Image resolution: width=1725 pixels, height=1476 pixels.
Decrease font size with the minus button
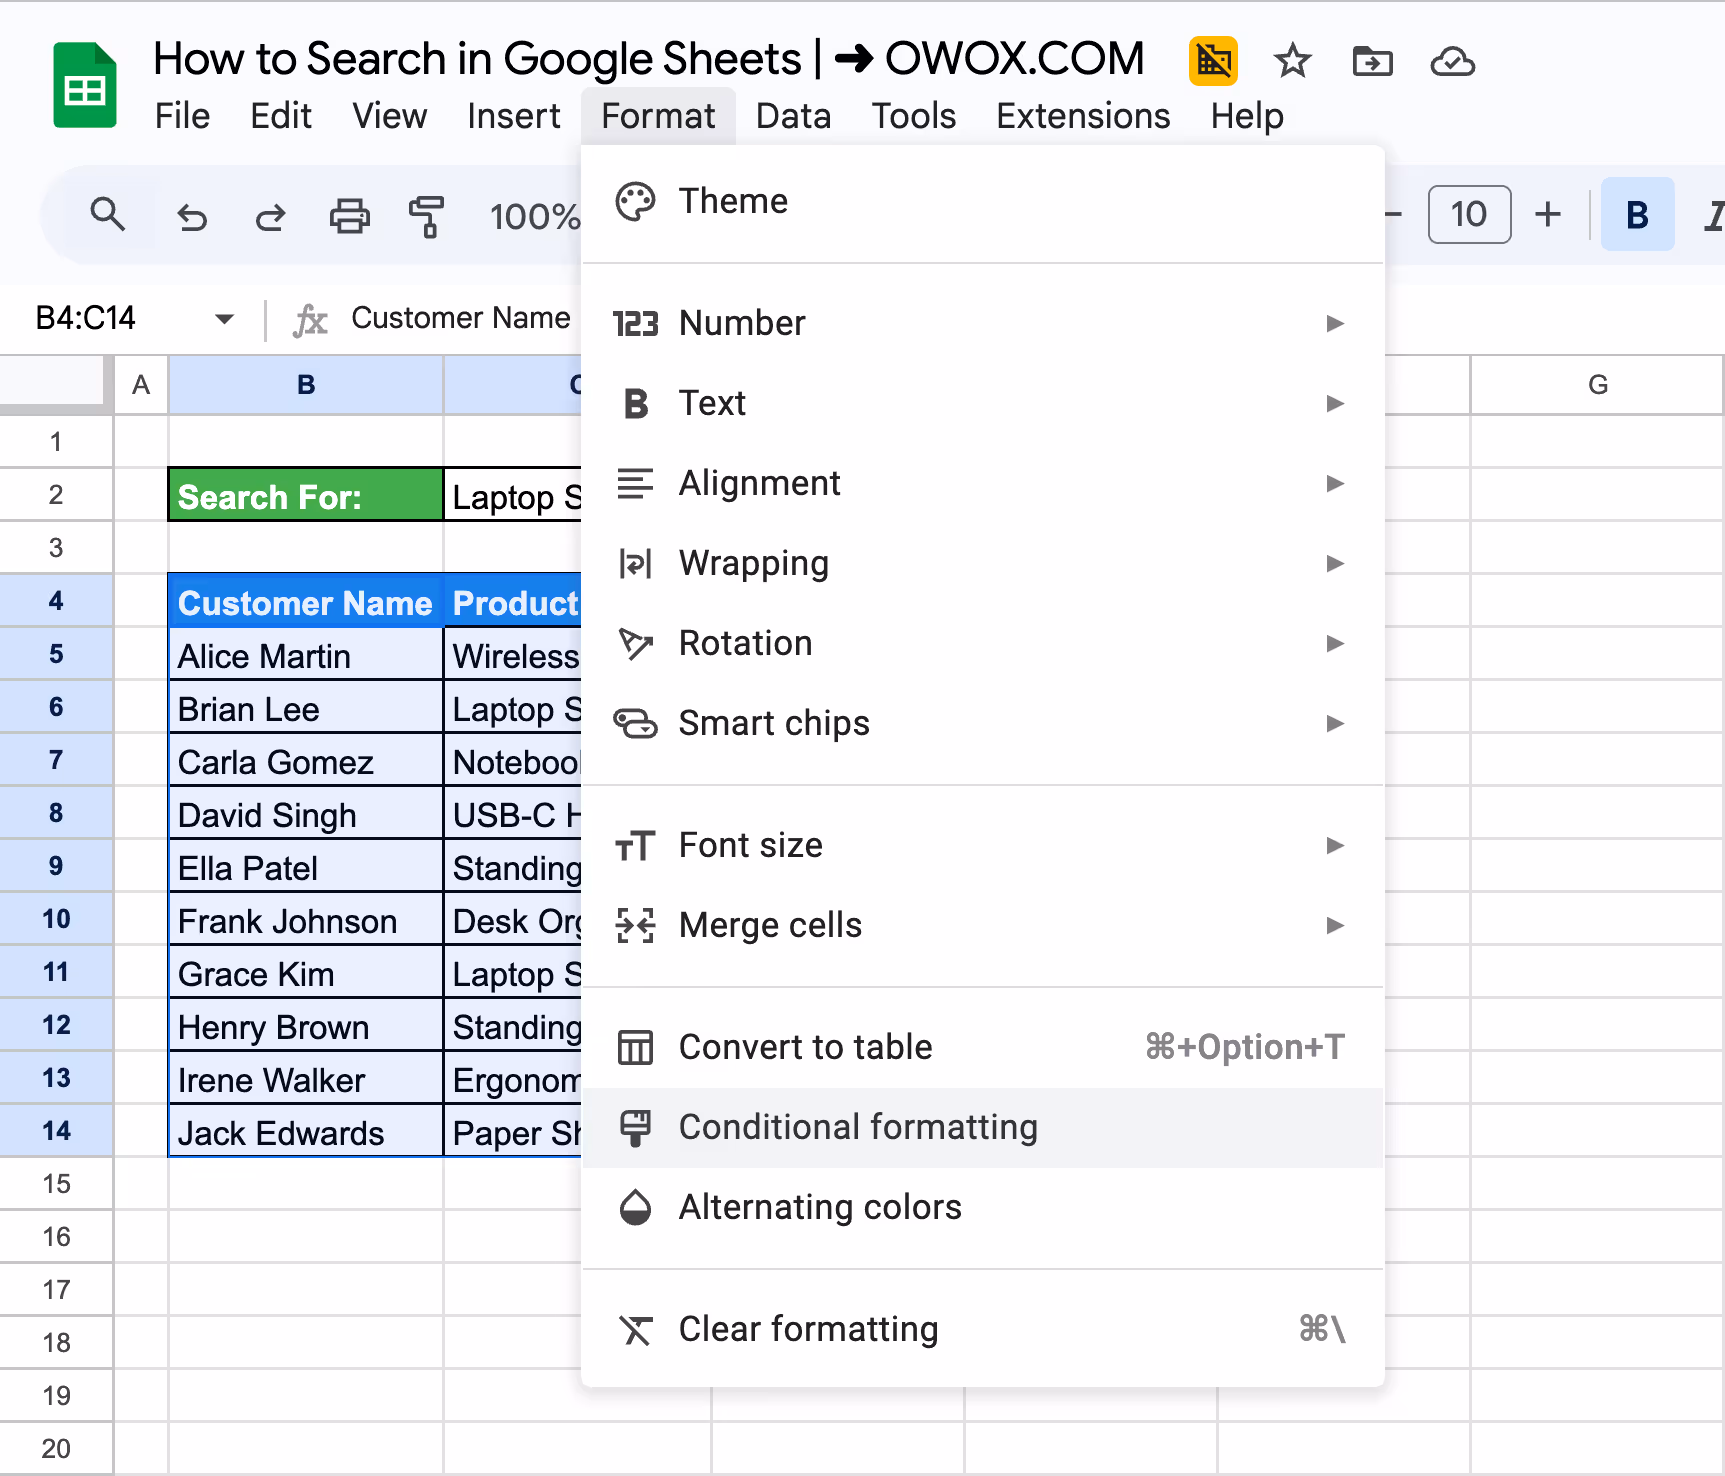pyautogui.click(x=1392, y=213)
